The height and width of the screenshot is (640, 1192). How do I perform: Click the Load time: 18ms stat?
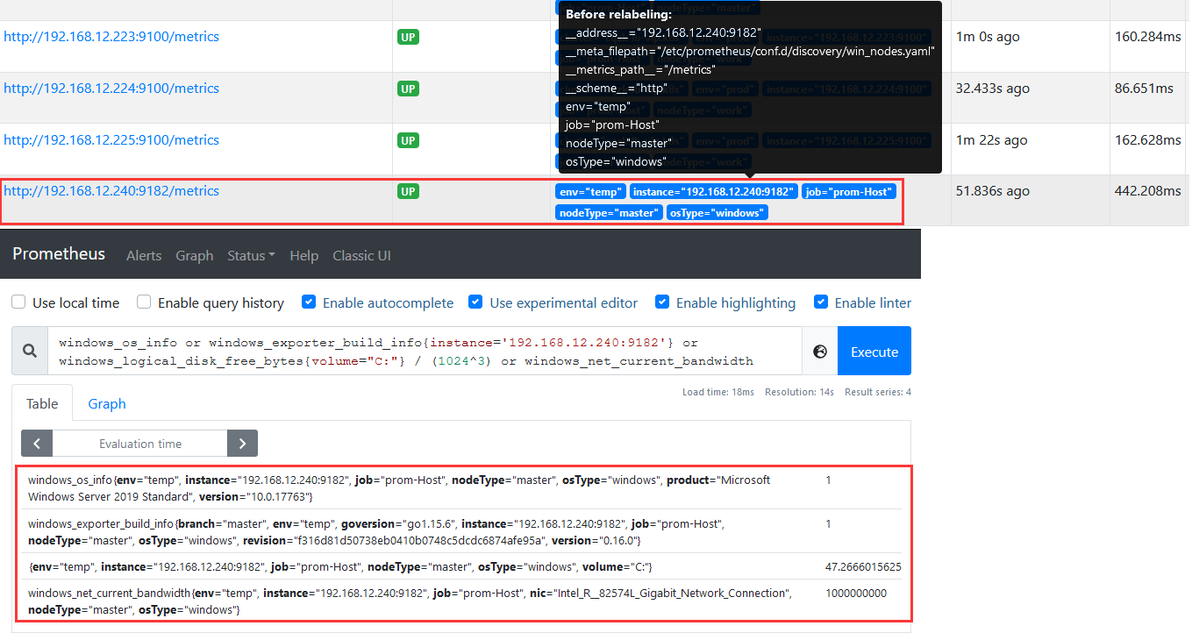click(718, 392)
